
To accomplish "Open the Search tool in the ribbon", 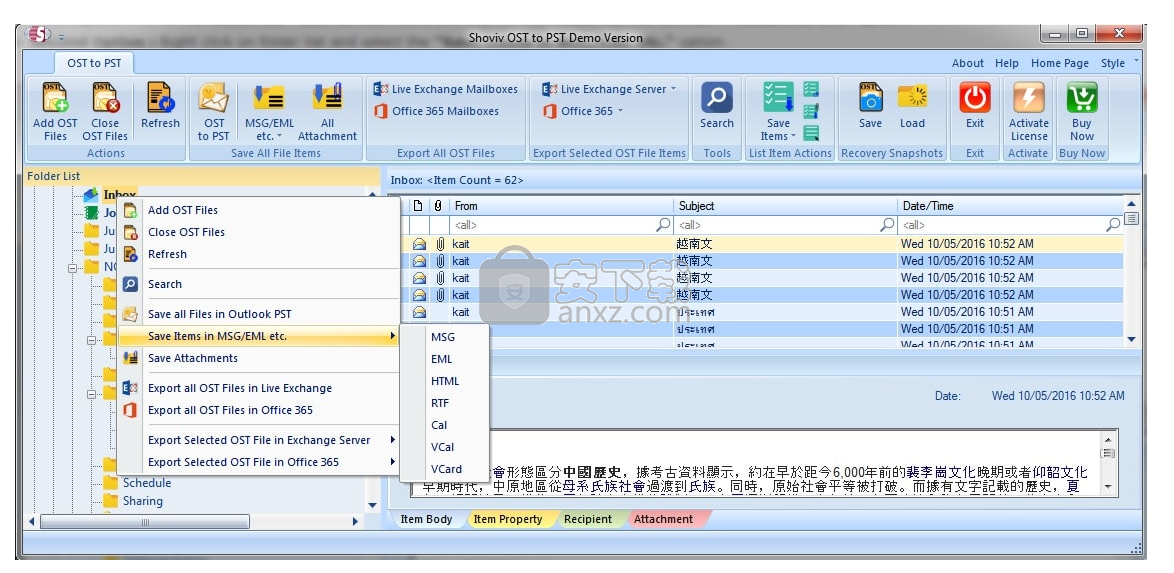I will click(717, 106).
